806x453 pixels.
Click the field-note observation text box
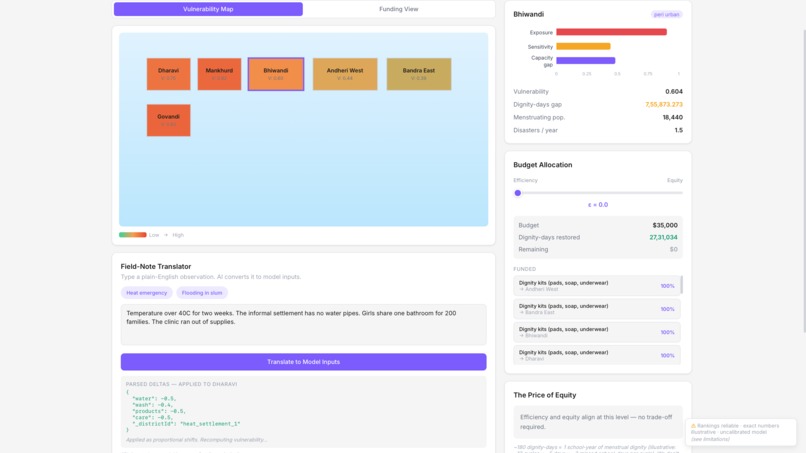pos(303,324)
